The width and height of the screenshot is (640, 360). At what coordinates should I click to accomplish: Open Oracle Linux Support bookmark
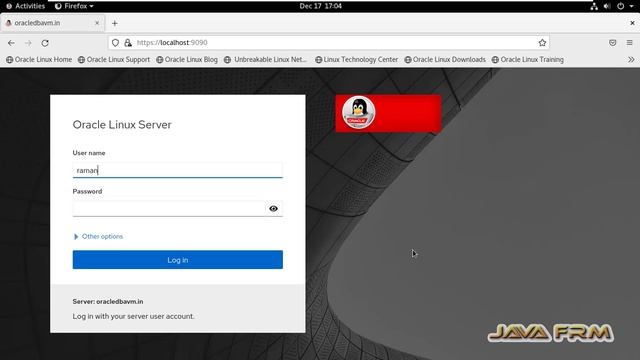tap(114, 60)
